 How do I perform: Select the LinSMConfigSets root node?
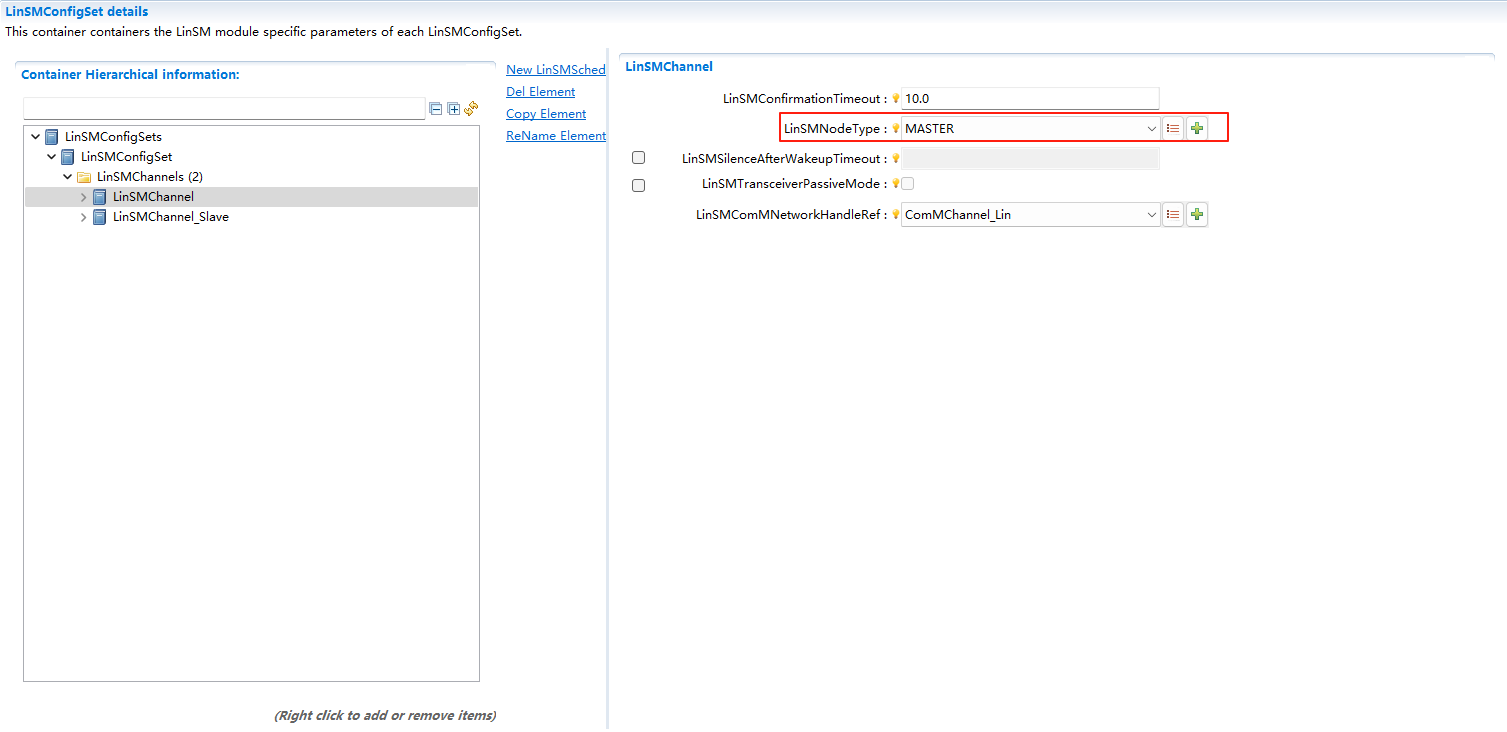[x=112, y=137]
